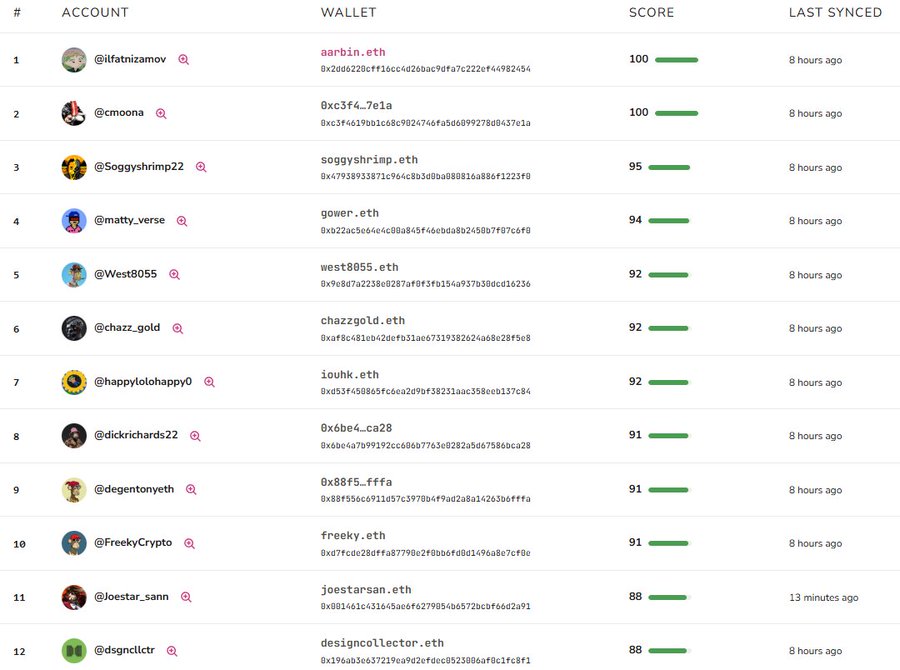Screen dimensions: 900x670
Task: Open the @ilfatnizamov account link
Action: (130, 59)
